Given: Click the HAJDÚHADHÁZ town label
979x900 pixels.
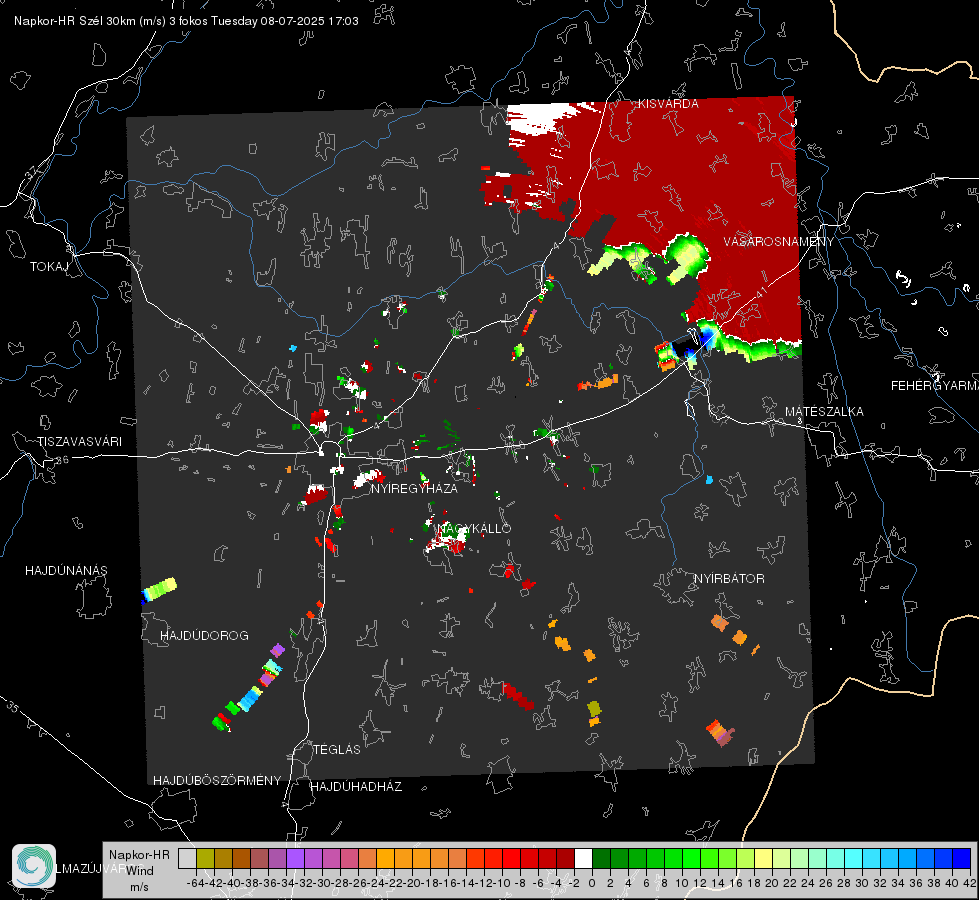Looking at the screenshot, I should (356, 786).
